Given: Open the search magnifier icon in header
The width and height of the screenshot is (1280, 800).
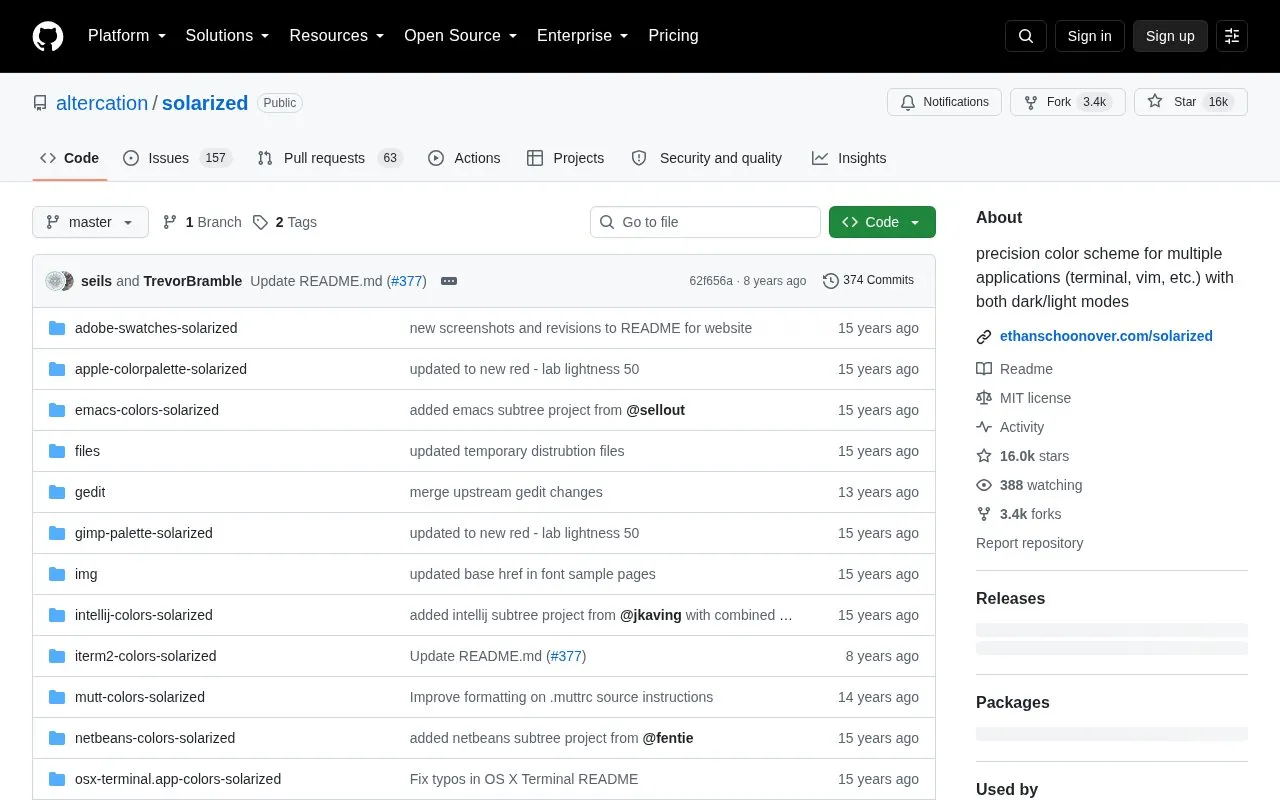Looking at the screenshot, I should tap(1026, 36).
